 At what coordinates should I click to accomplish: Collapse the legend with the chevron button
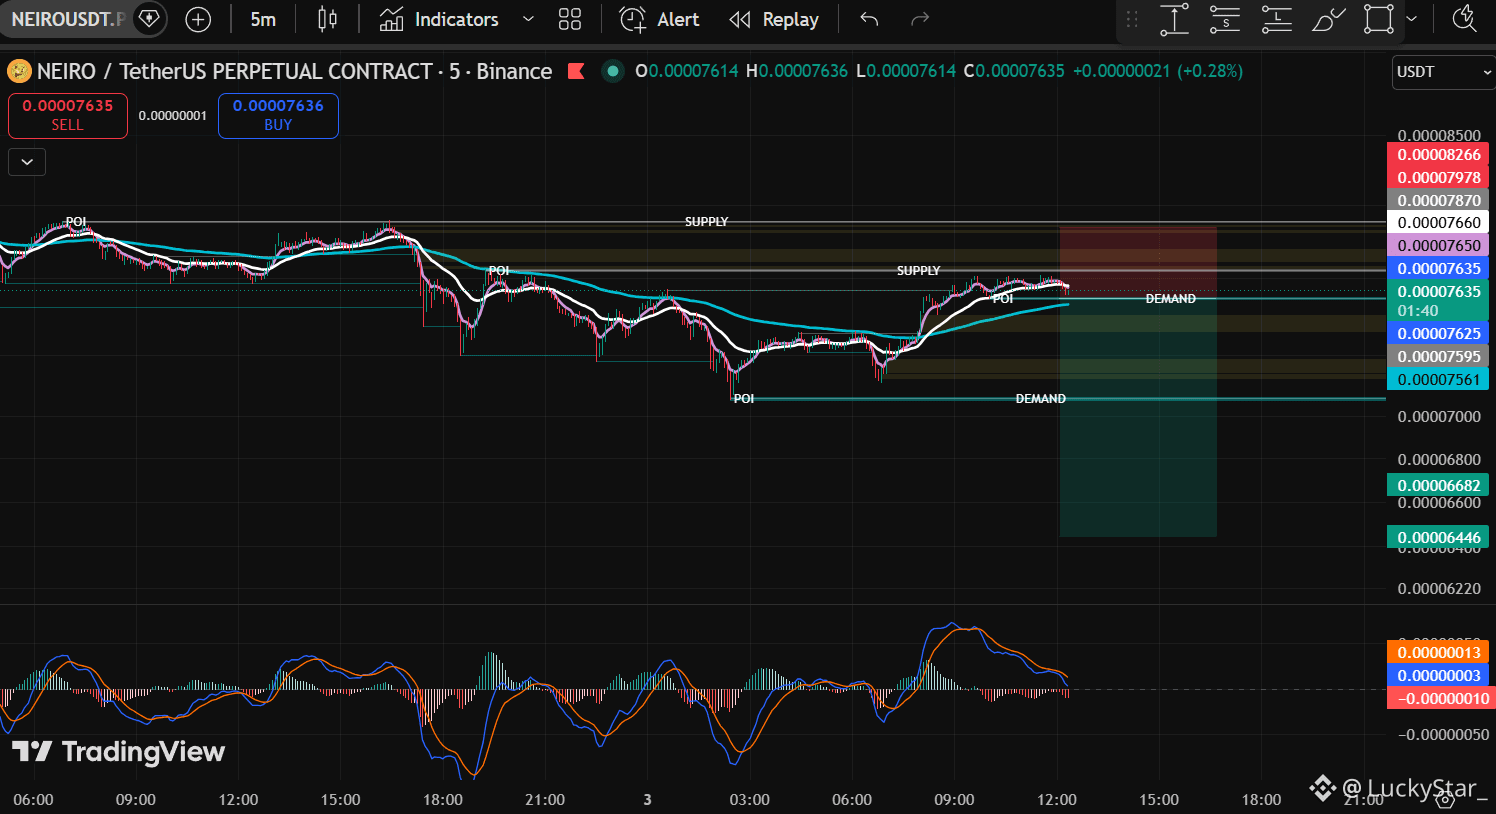27,162
